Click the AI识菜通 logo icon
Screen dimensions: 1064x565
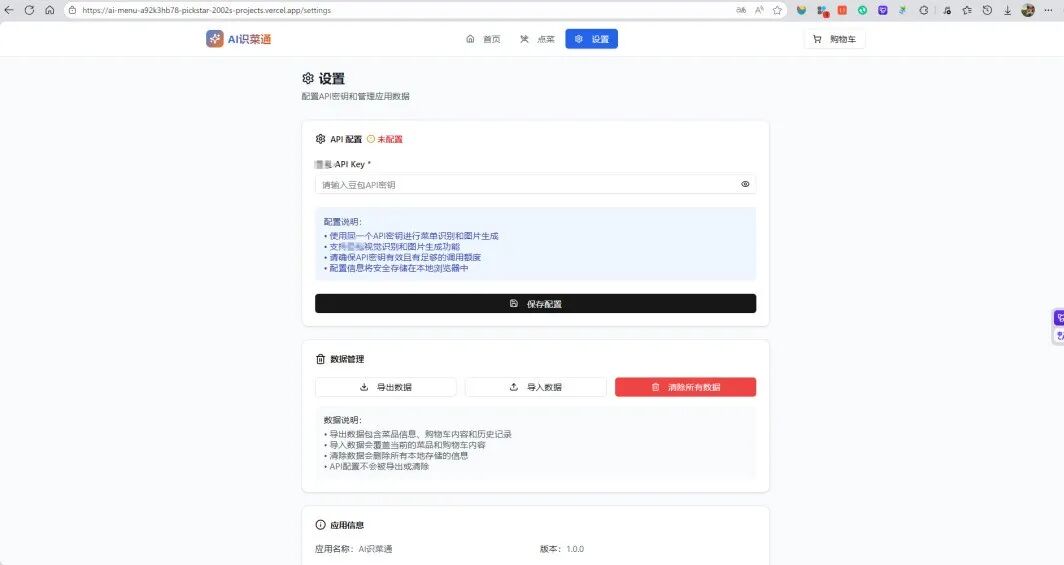[x=214, y=39]
